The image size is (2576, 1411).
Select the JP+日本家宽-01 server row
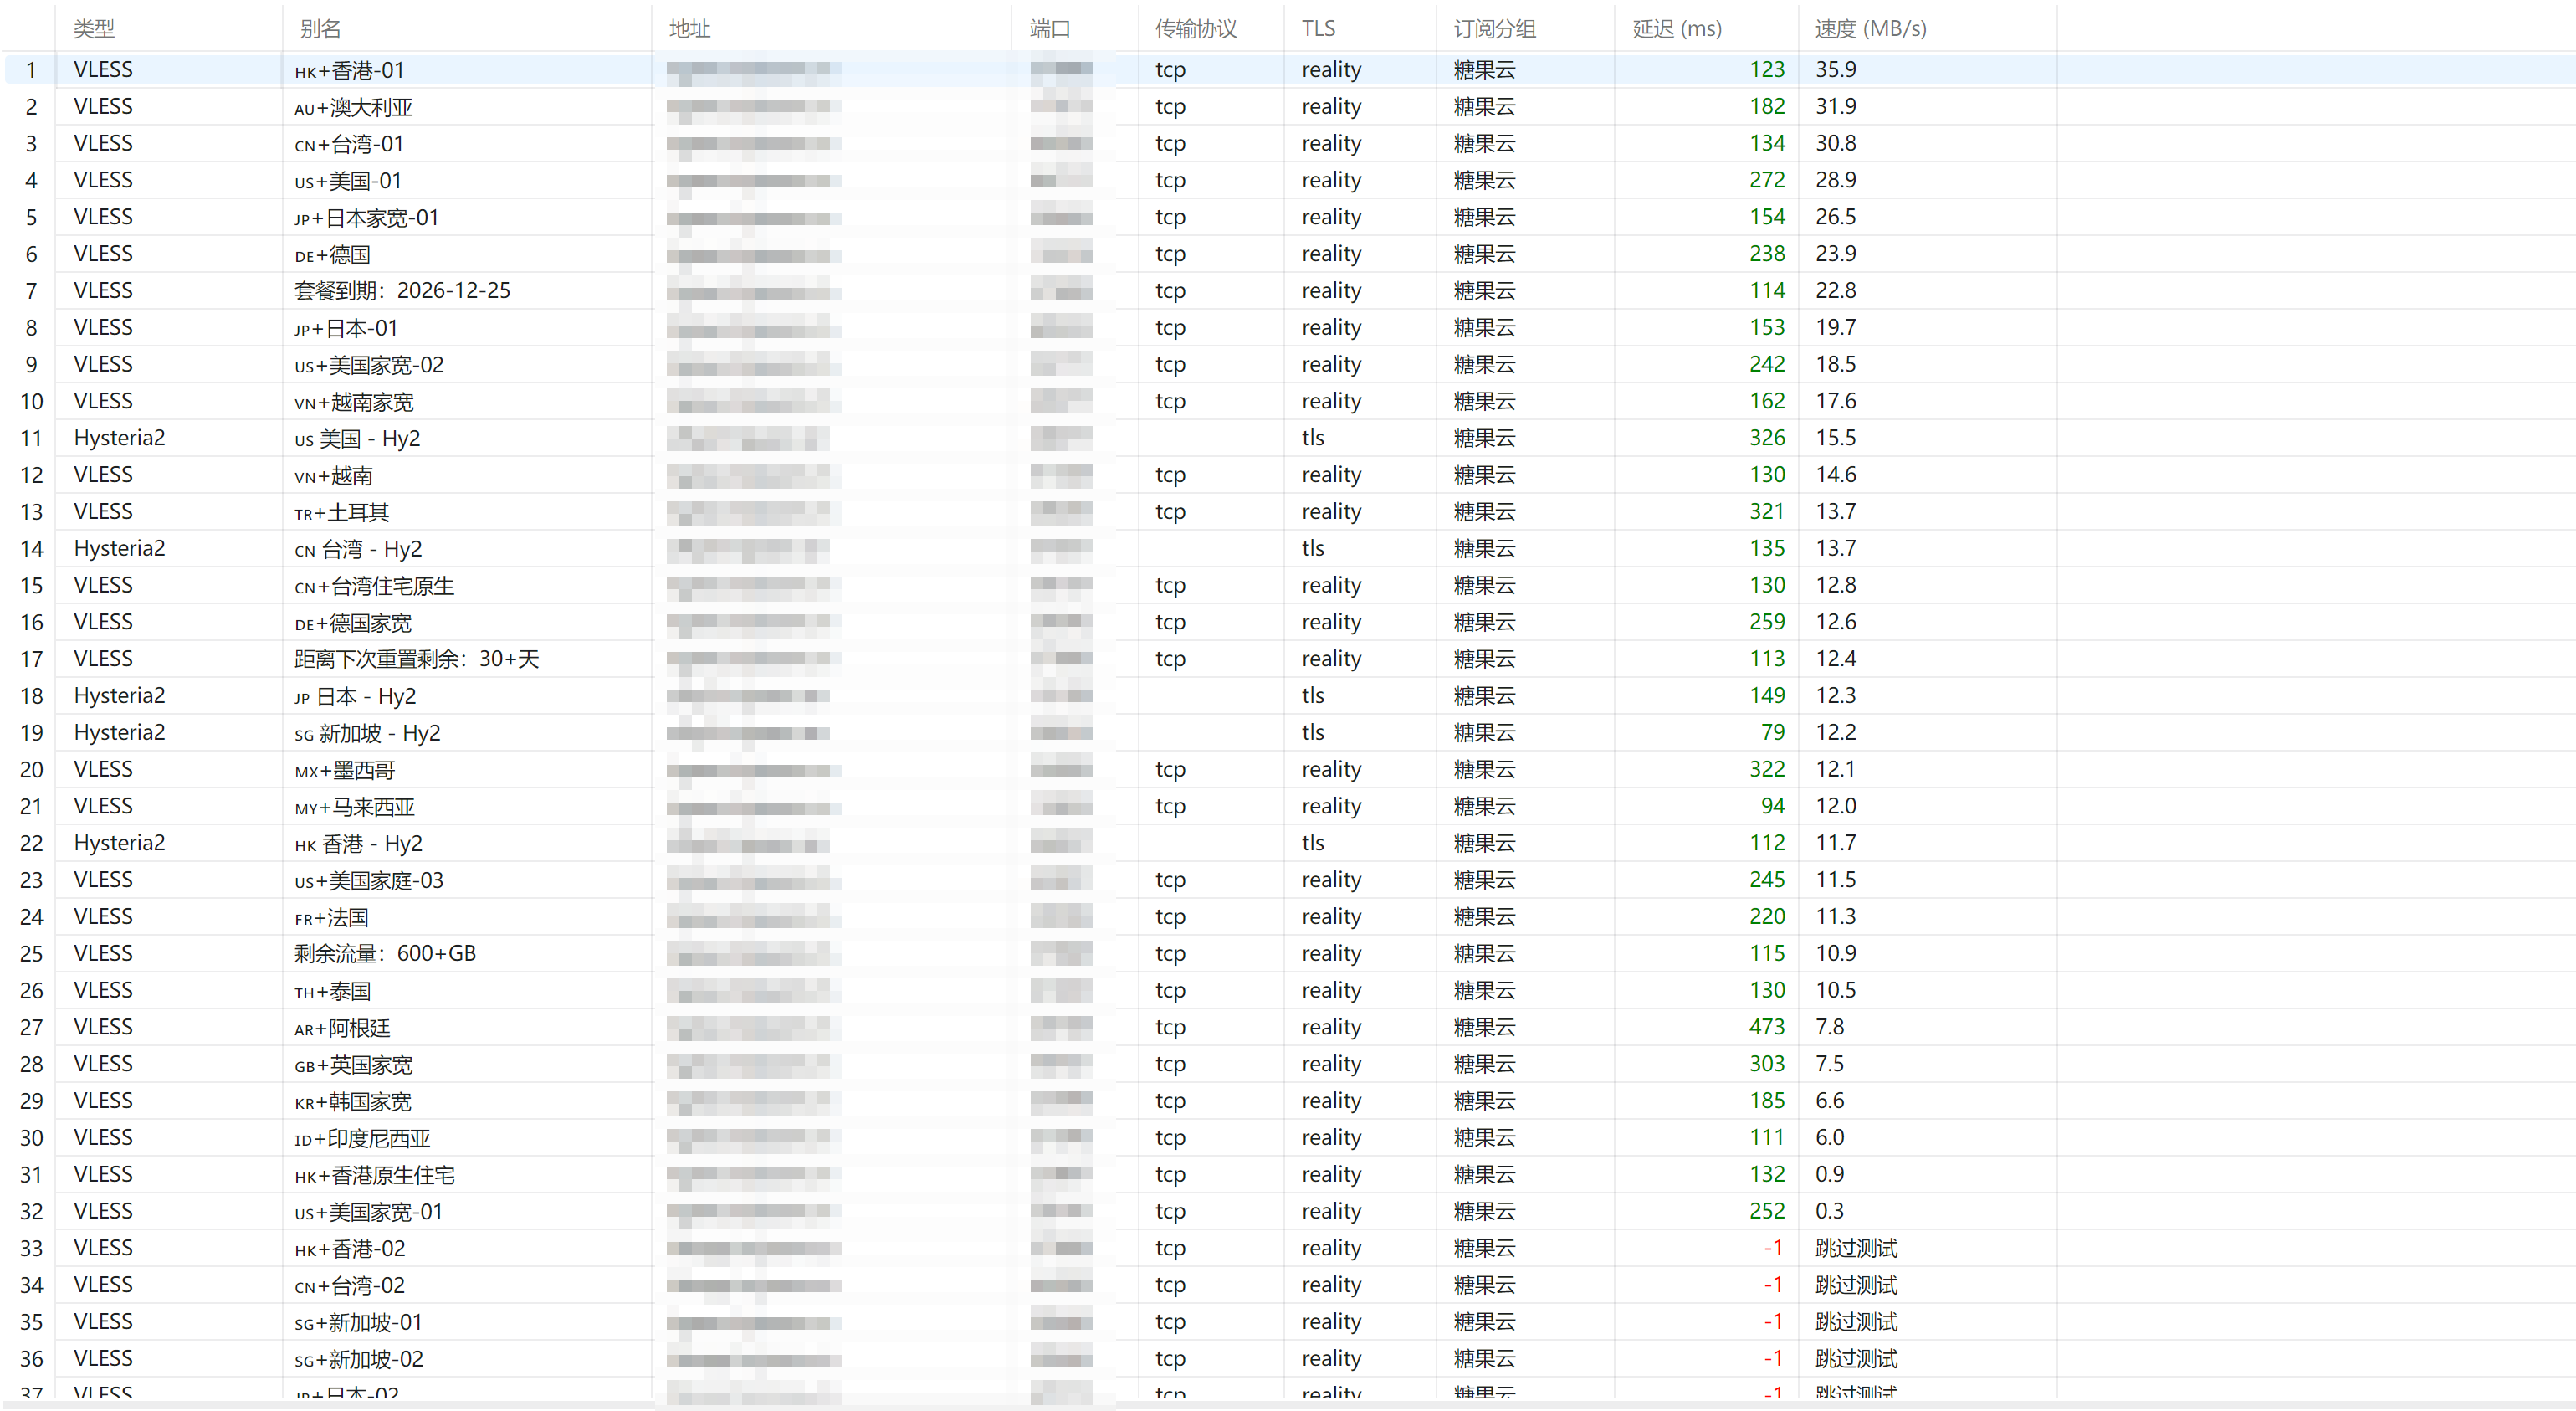point(1288,217)
